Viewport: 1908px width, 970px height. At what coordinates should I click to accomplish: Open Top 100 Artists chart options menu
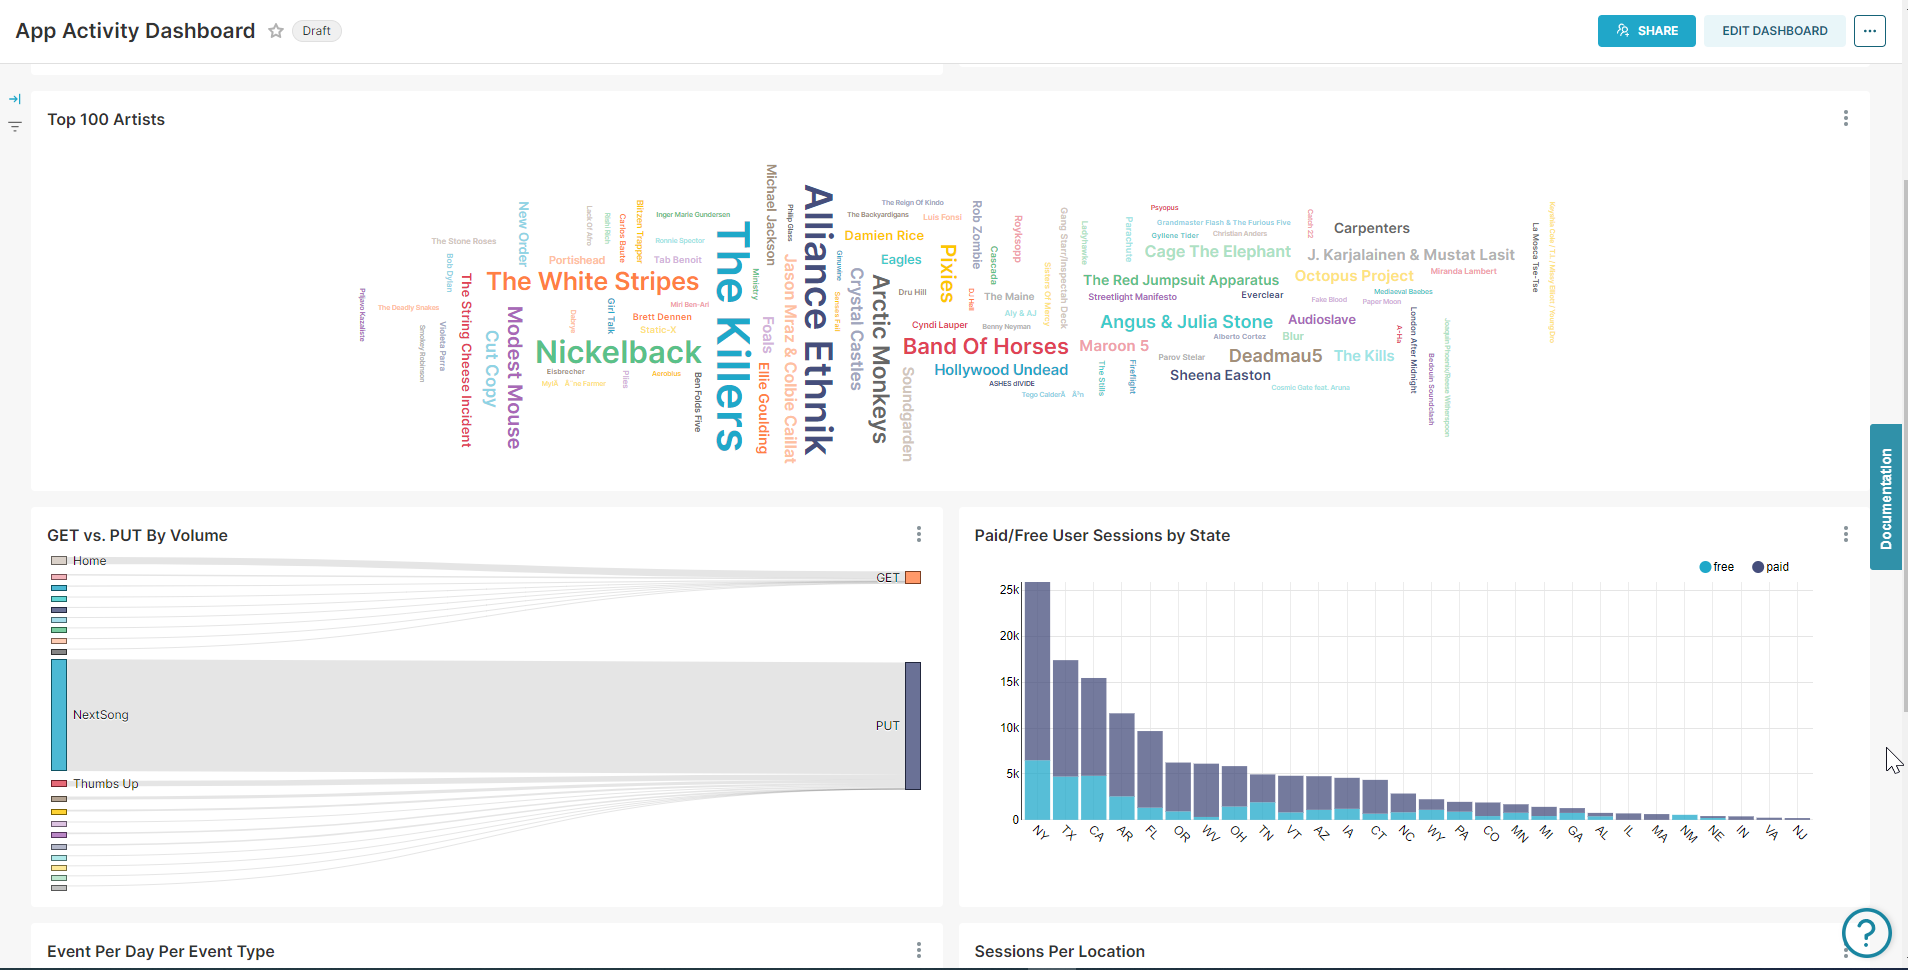(x=1845, y=118)
